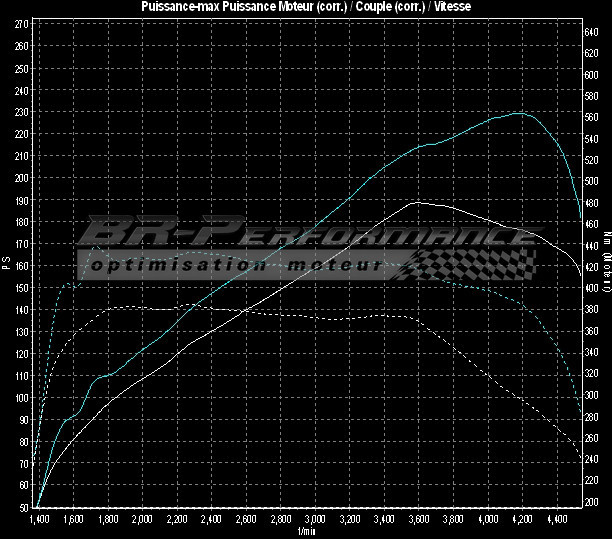
Task: Click the 150 value on left PS axis
Action: click(x=22, y=288)
